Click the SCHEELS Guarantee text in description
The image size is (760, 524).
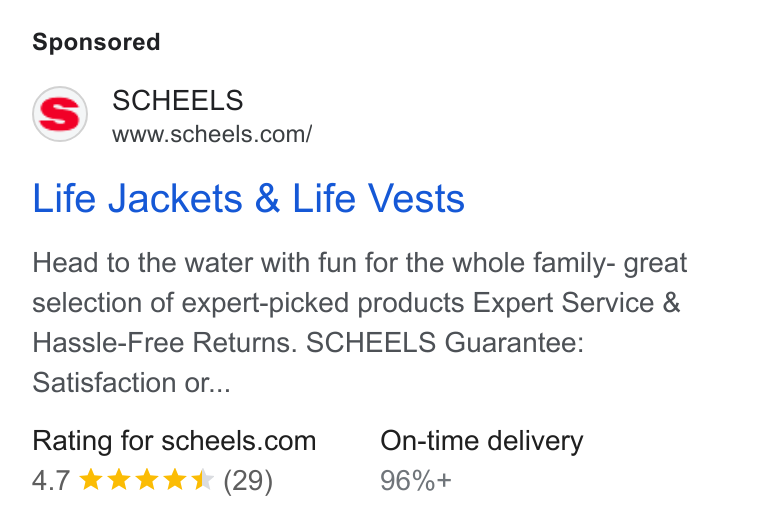[445, 342]
